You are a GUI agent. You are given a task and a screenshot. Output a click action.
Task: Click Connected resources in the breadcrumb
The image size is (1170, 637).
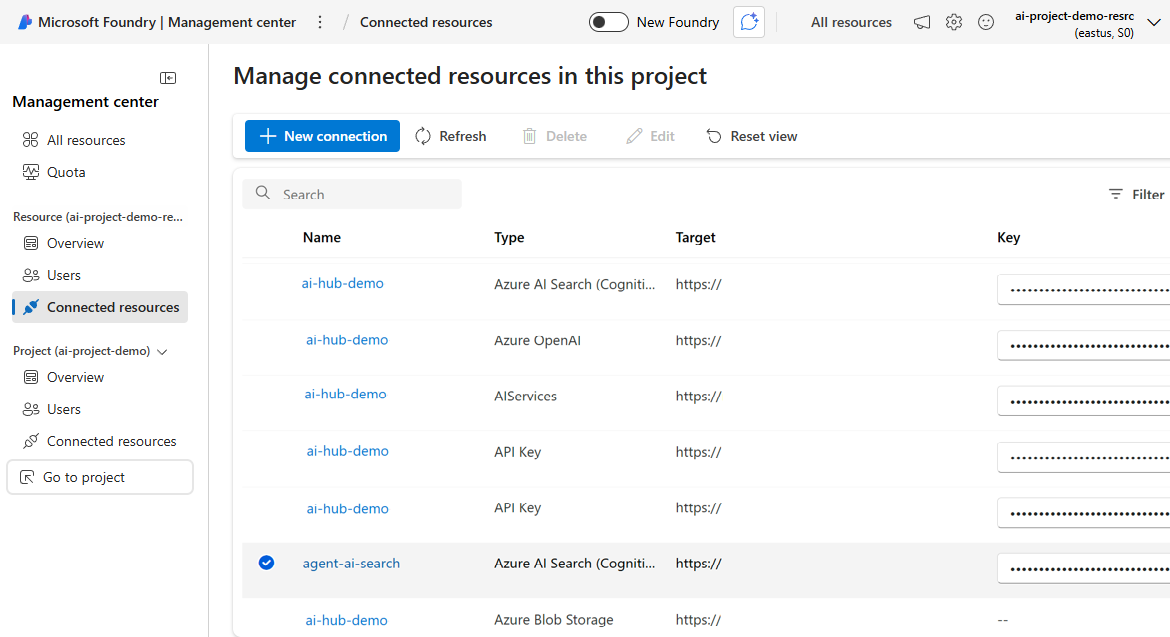(426, 22)
